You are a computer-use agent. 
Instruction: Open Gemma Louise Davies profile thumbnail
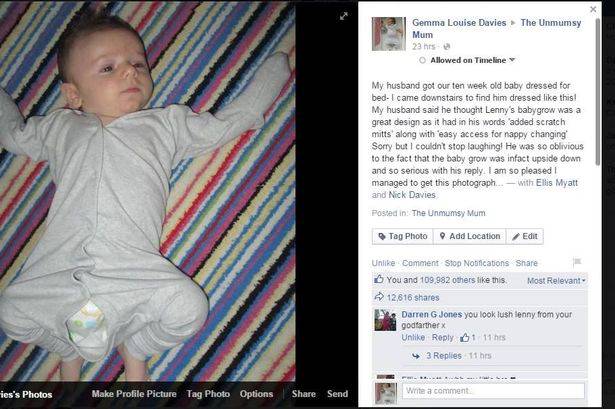tap(389, 34)
